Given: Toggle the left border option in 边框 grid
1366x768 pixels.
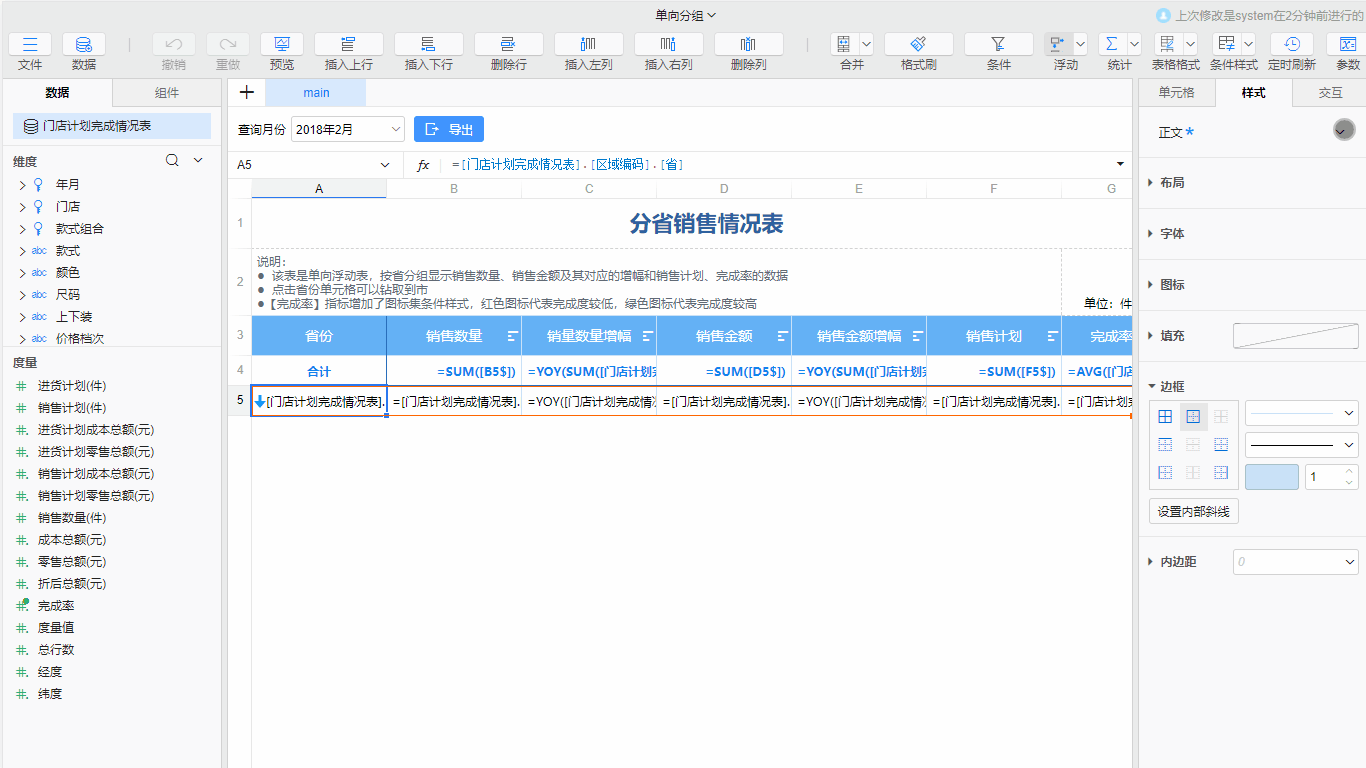Looking at the screenshot, I should (x=1165, y=473).
